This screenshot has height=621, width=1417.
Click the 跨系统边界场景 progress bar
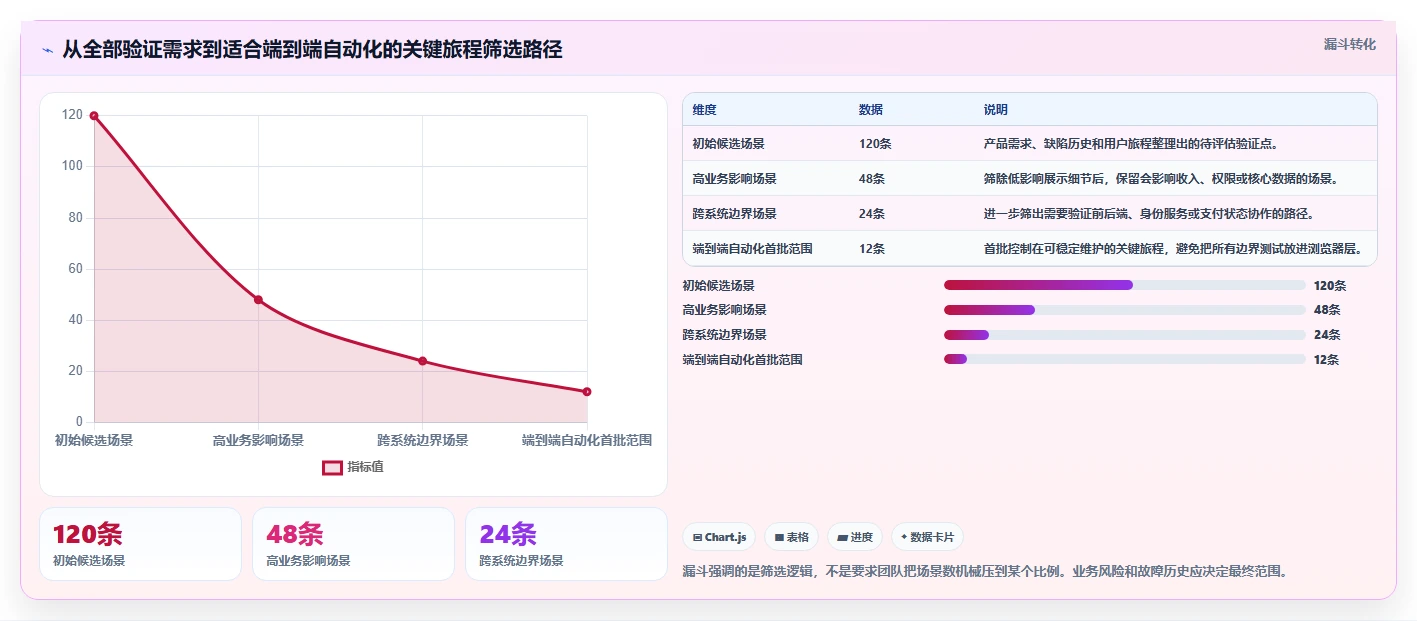pos(1125,335)
